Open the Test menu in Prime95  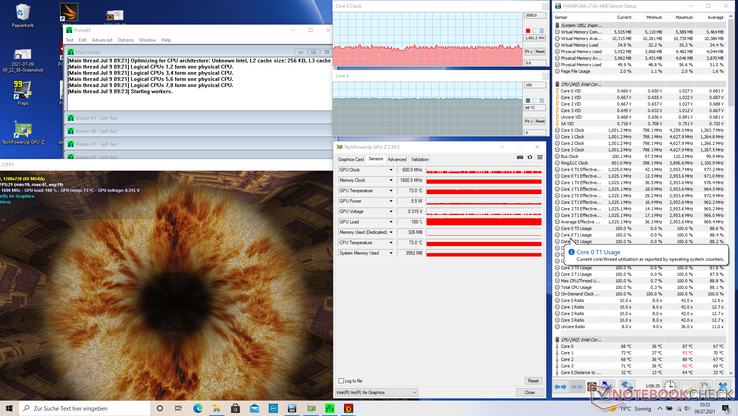pyautogui.click(x=70, y=40)
